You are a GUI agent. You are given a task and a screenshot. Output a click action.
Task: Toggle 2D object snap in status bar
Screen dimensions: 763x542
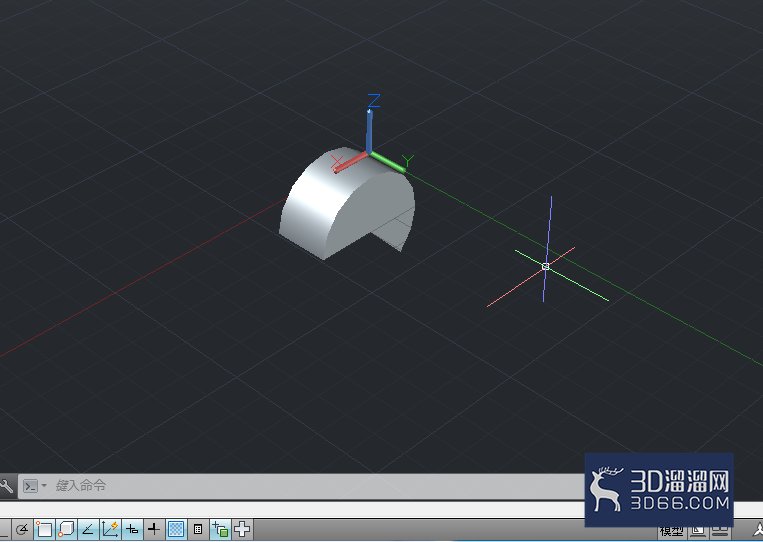tap(44, 529)
